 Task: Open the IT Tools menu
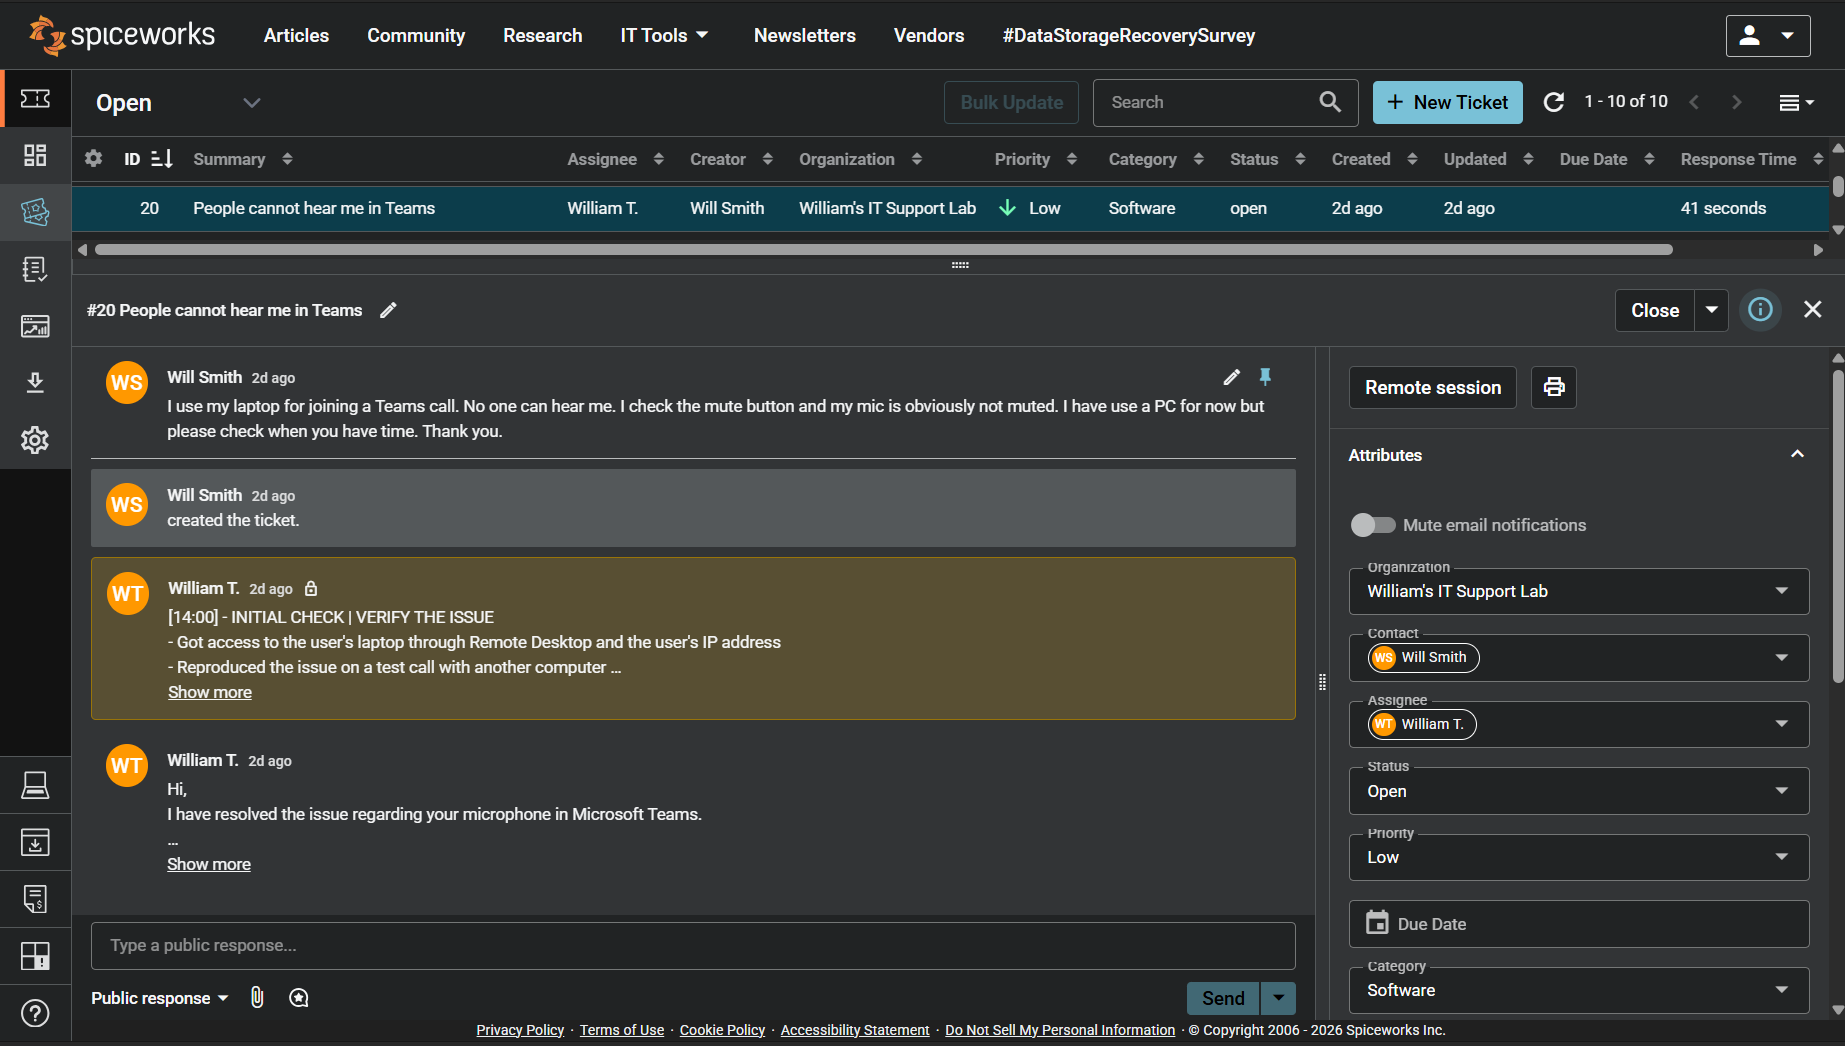click(x=665, y=35)
